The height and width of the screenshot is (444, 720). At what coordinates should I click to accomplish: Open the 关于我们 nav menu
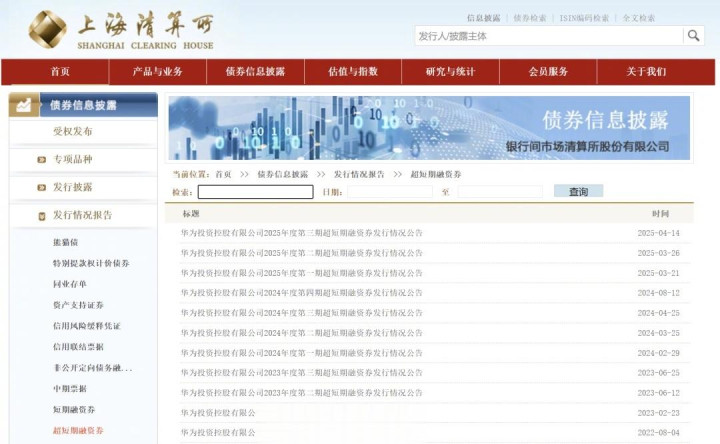[x=646, y=72]
